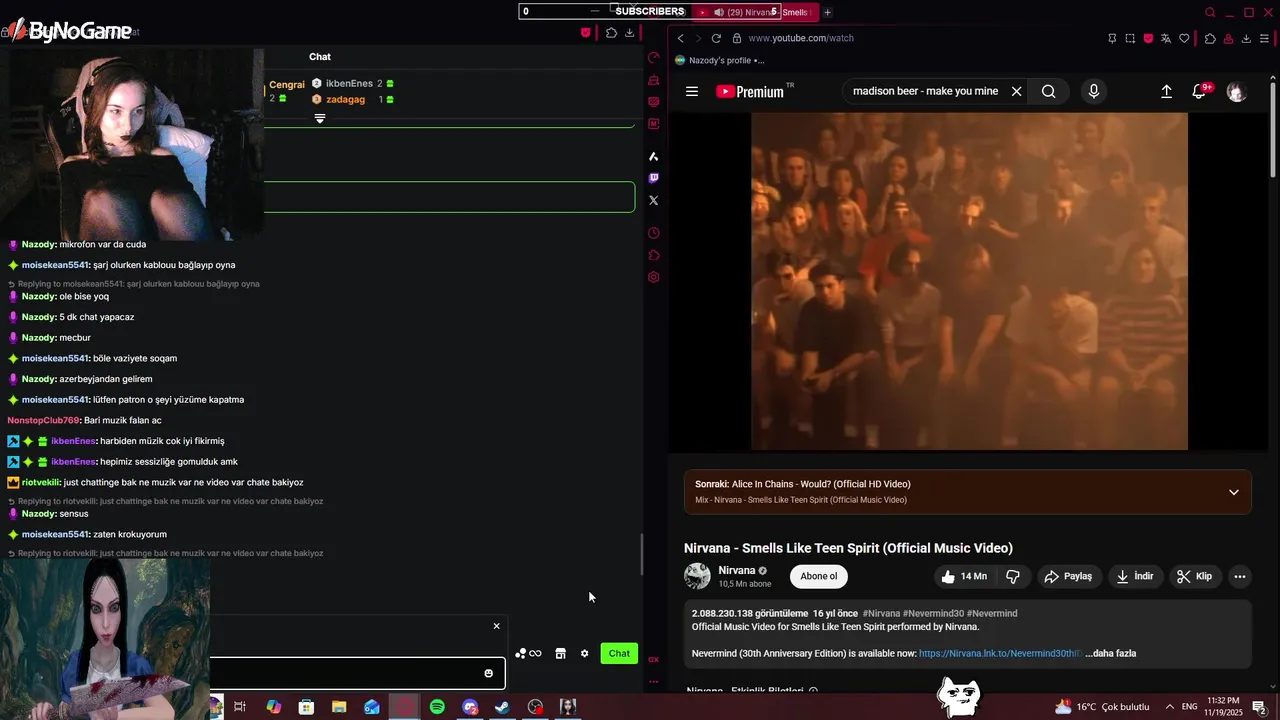Screen dimensions: 1280x720
Task: Start YouTube voice search with the microphone
Action: coord(1093,91)
